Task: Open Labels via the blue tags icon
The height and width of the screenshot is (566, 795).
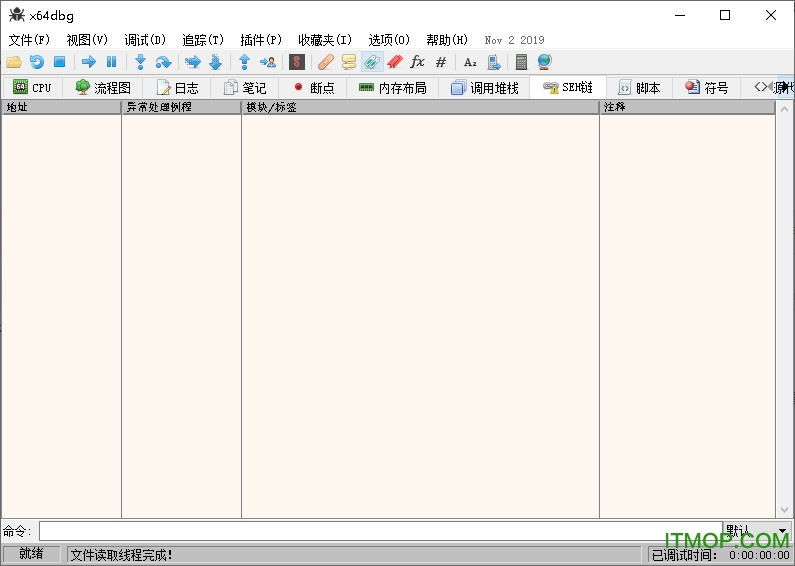Action: coord(372,62)
